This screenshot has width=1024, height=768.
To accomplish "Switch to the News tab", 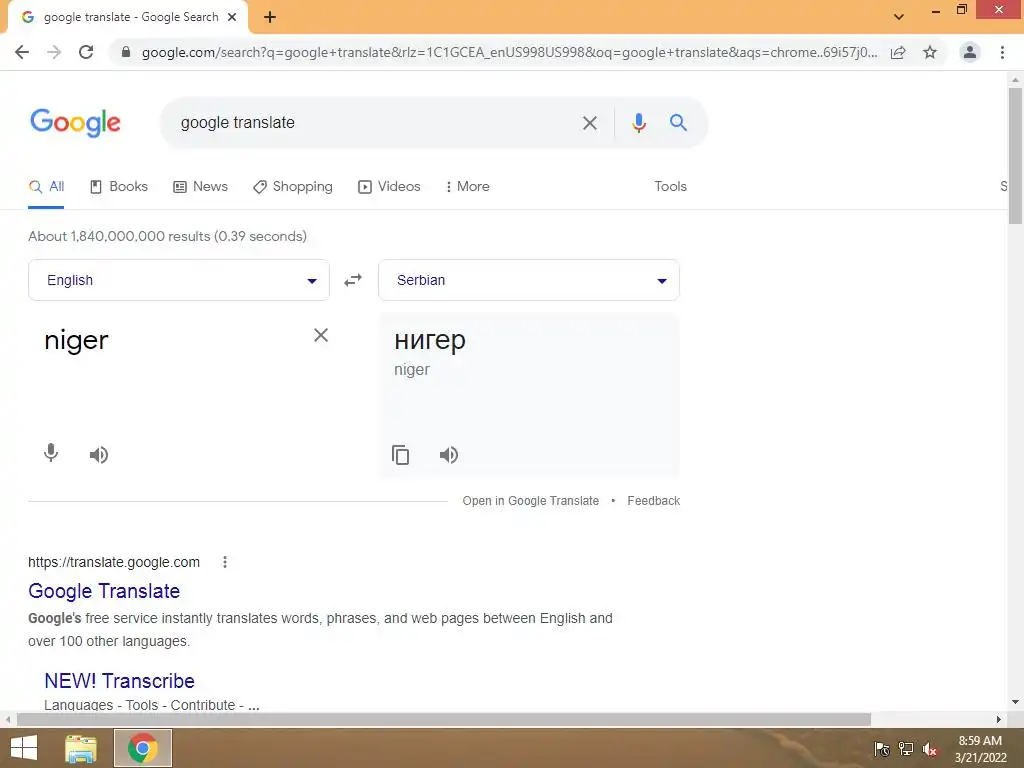I will [200, 187].
